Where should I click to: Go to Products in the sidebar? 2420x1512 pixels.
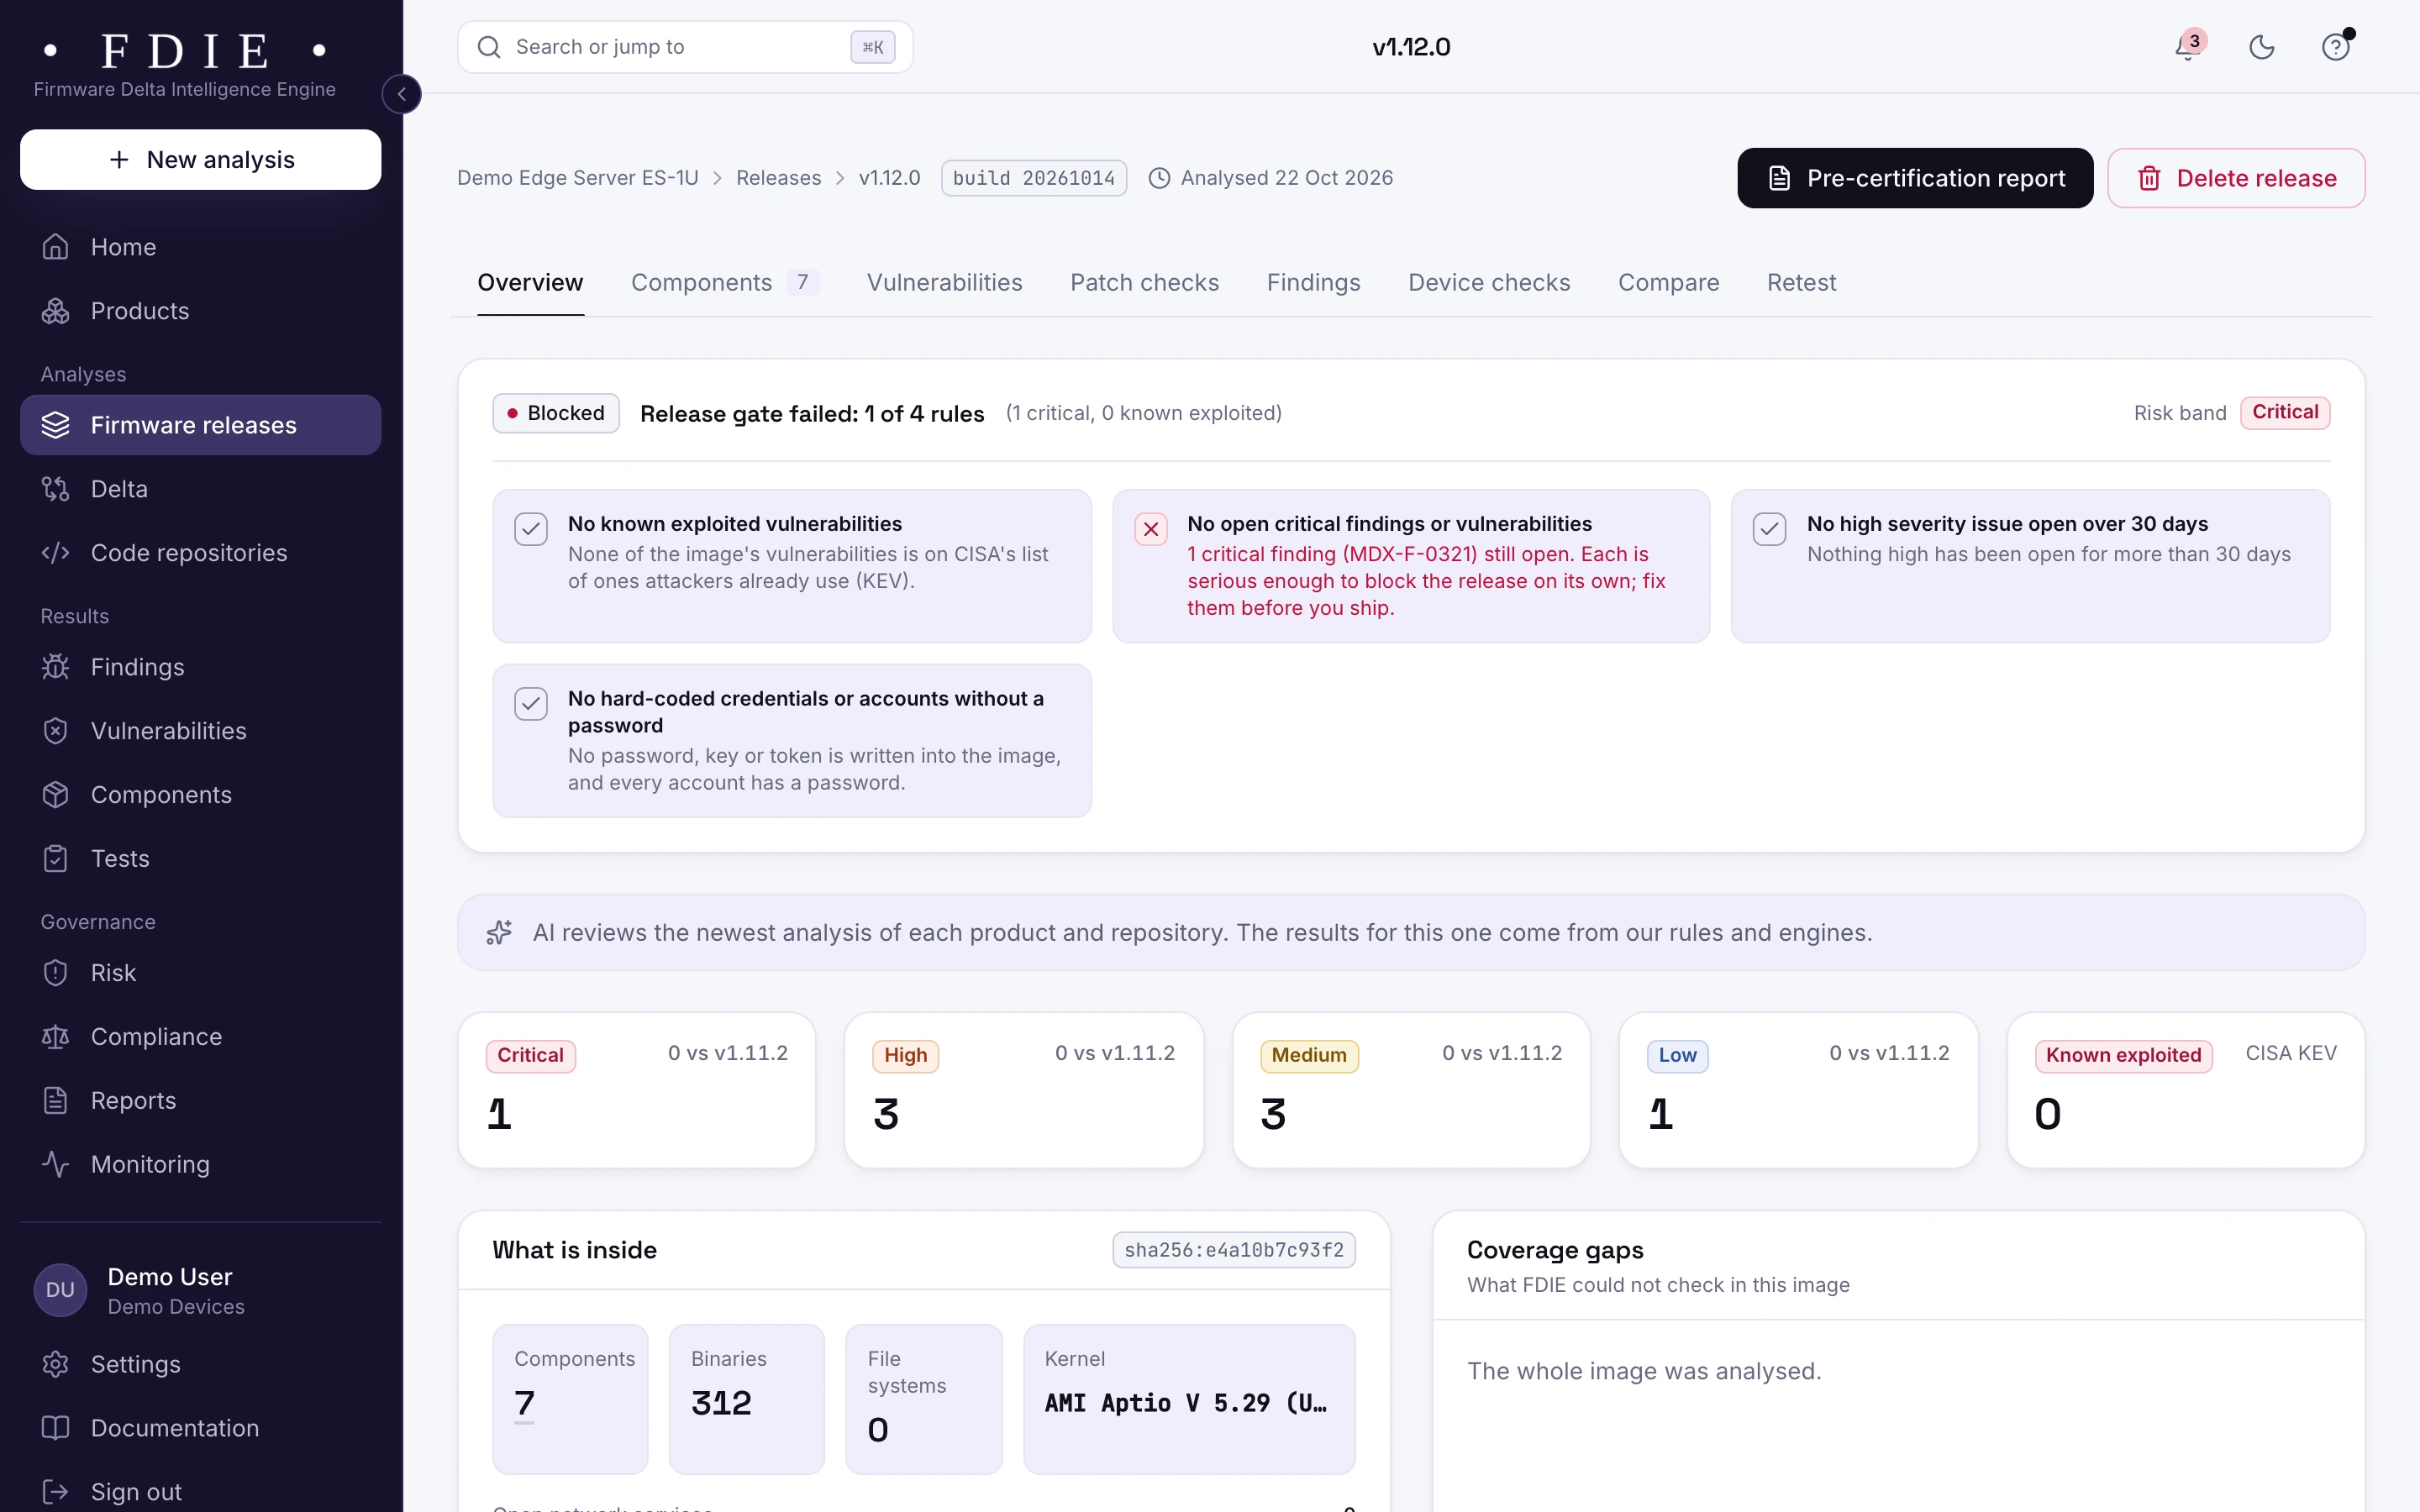coord(200,311)
